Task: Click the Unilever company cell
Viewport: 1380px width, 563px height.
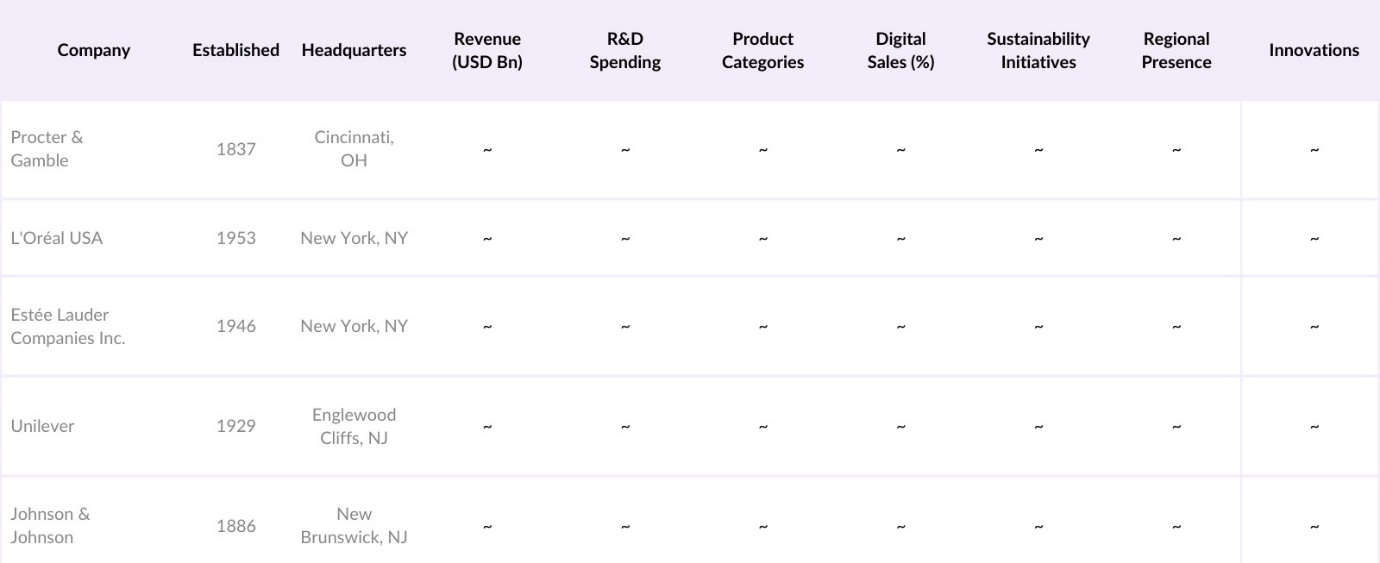Action: coord(42,426)
